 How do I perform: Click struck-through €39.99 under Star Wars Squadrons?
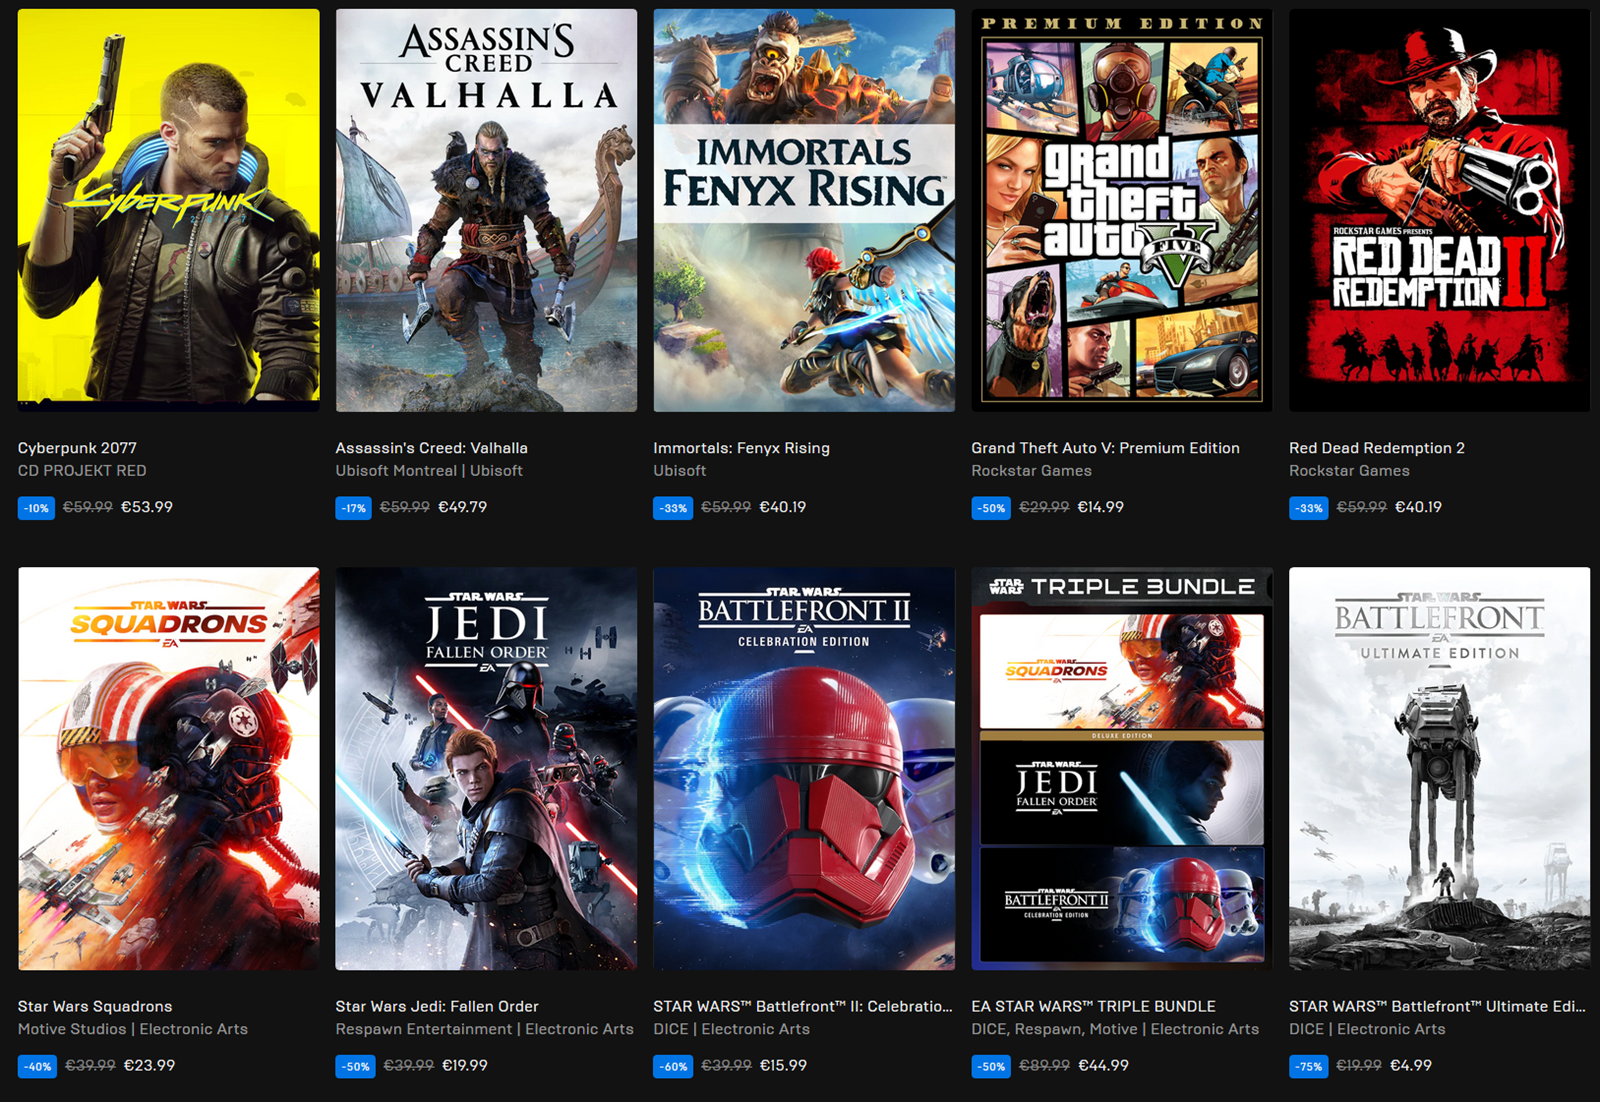(x=90, y=1065)
